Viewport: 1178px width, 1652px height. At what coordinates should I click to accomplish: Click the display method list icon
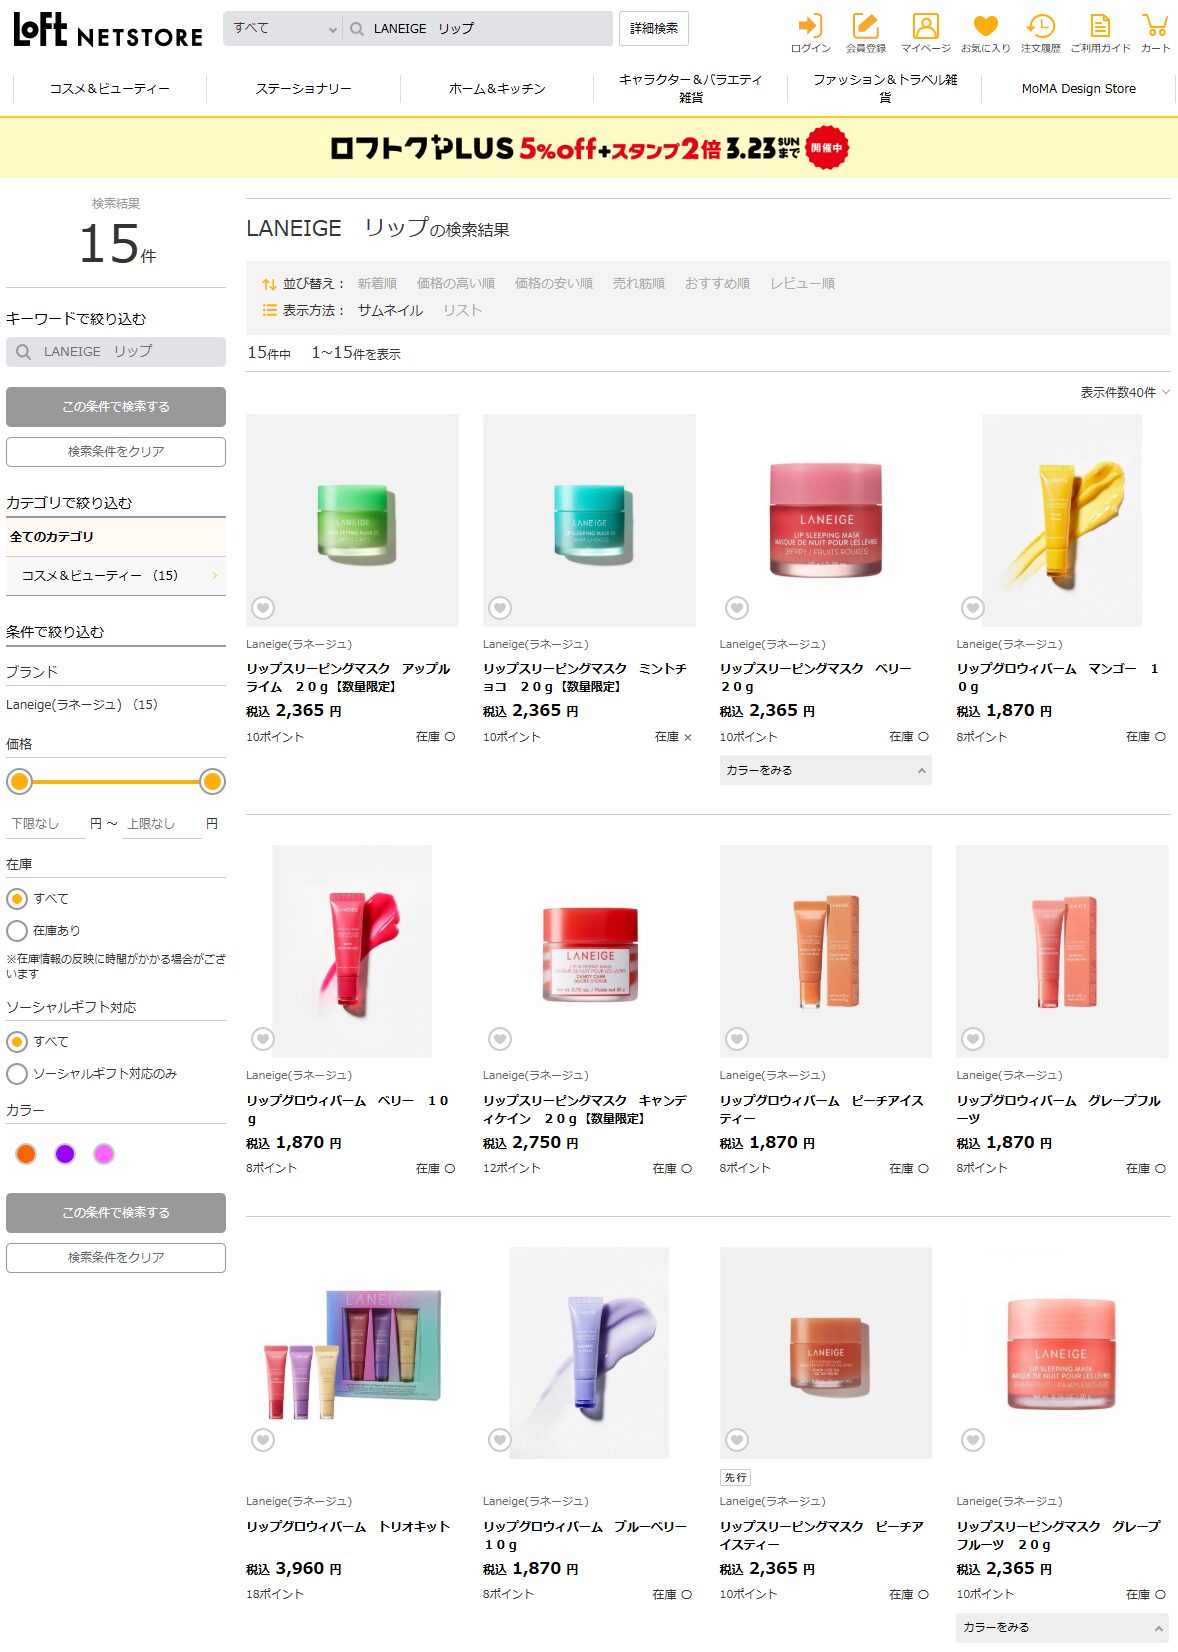click(269, 311)
